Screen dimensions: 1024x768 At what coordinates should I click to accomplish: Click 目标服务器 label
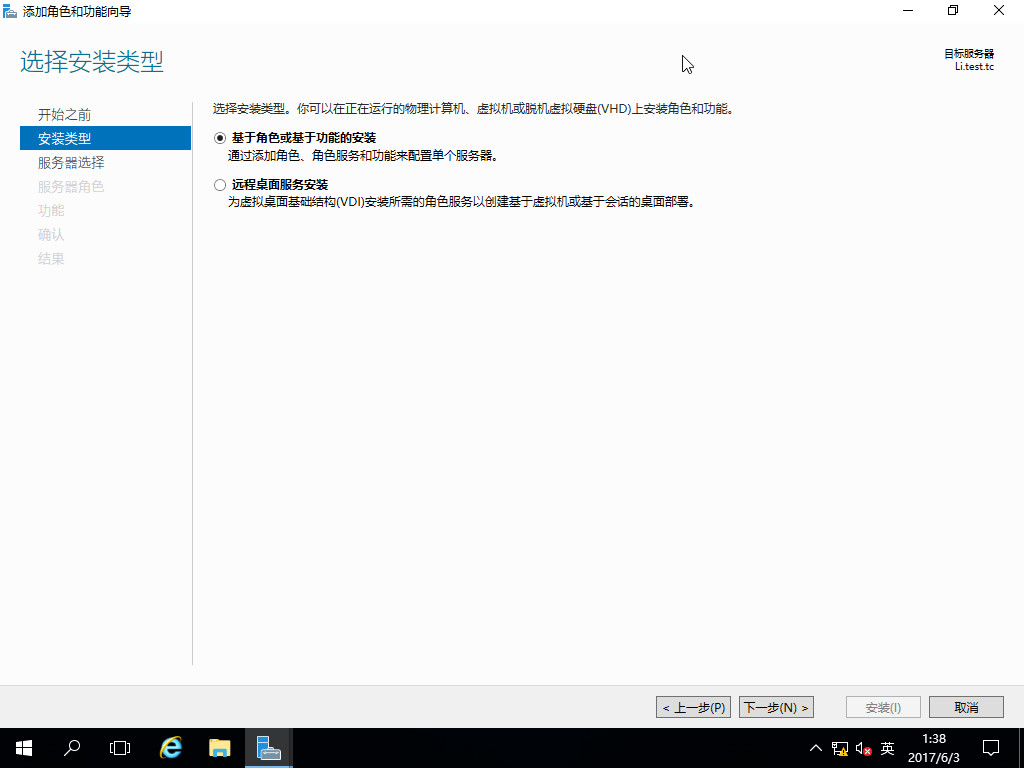(969, 54)
